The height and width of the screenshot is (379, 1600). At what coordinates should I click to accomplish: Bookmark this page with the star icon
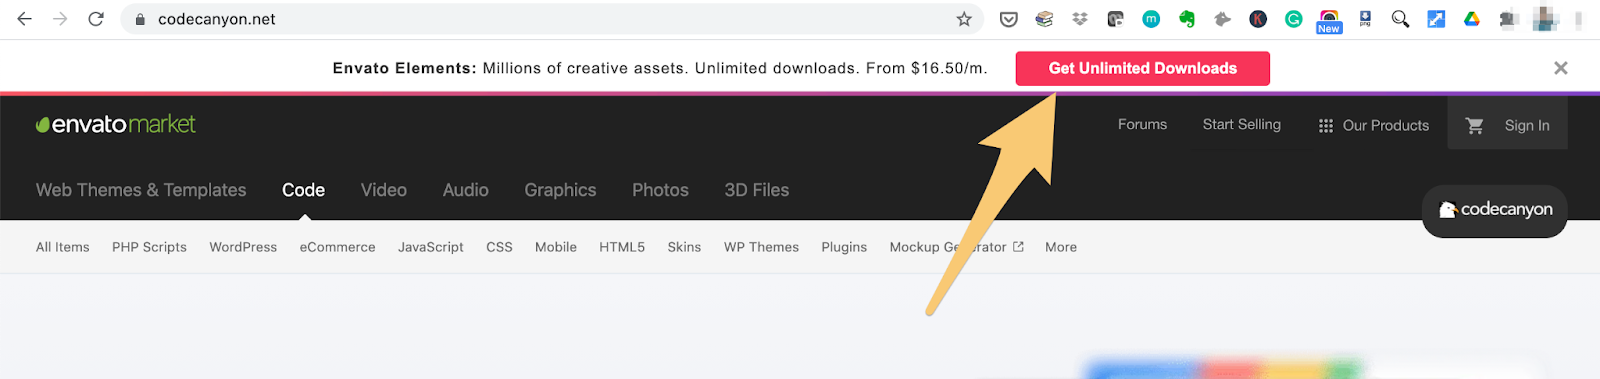point(964,19)
